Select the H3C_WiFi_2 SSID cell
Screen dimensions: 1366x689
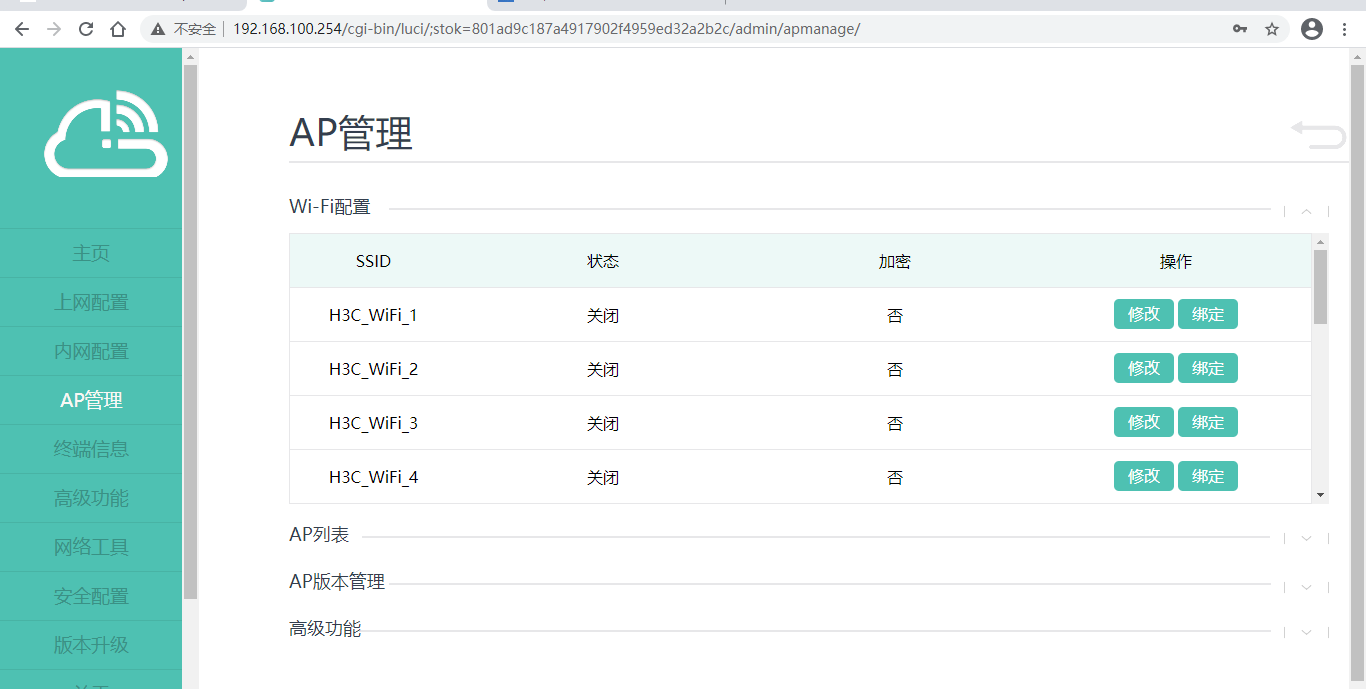click(x=373, y=369)
